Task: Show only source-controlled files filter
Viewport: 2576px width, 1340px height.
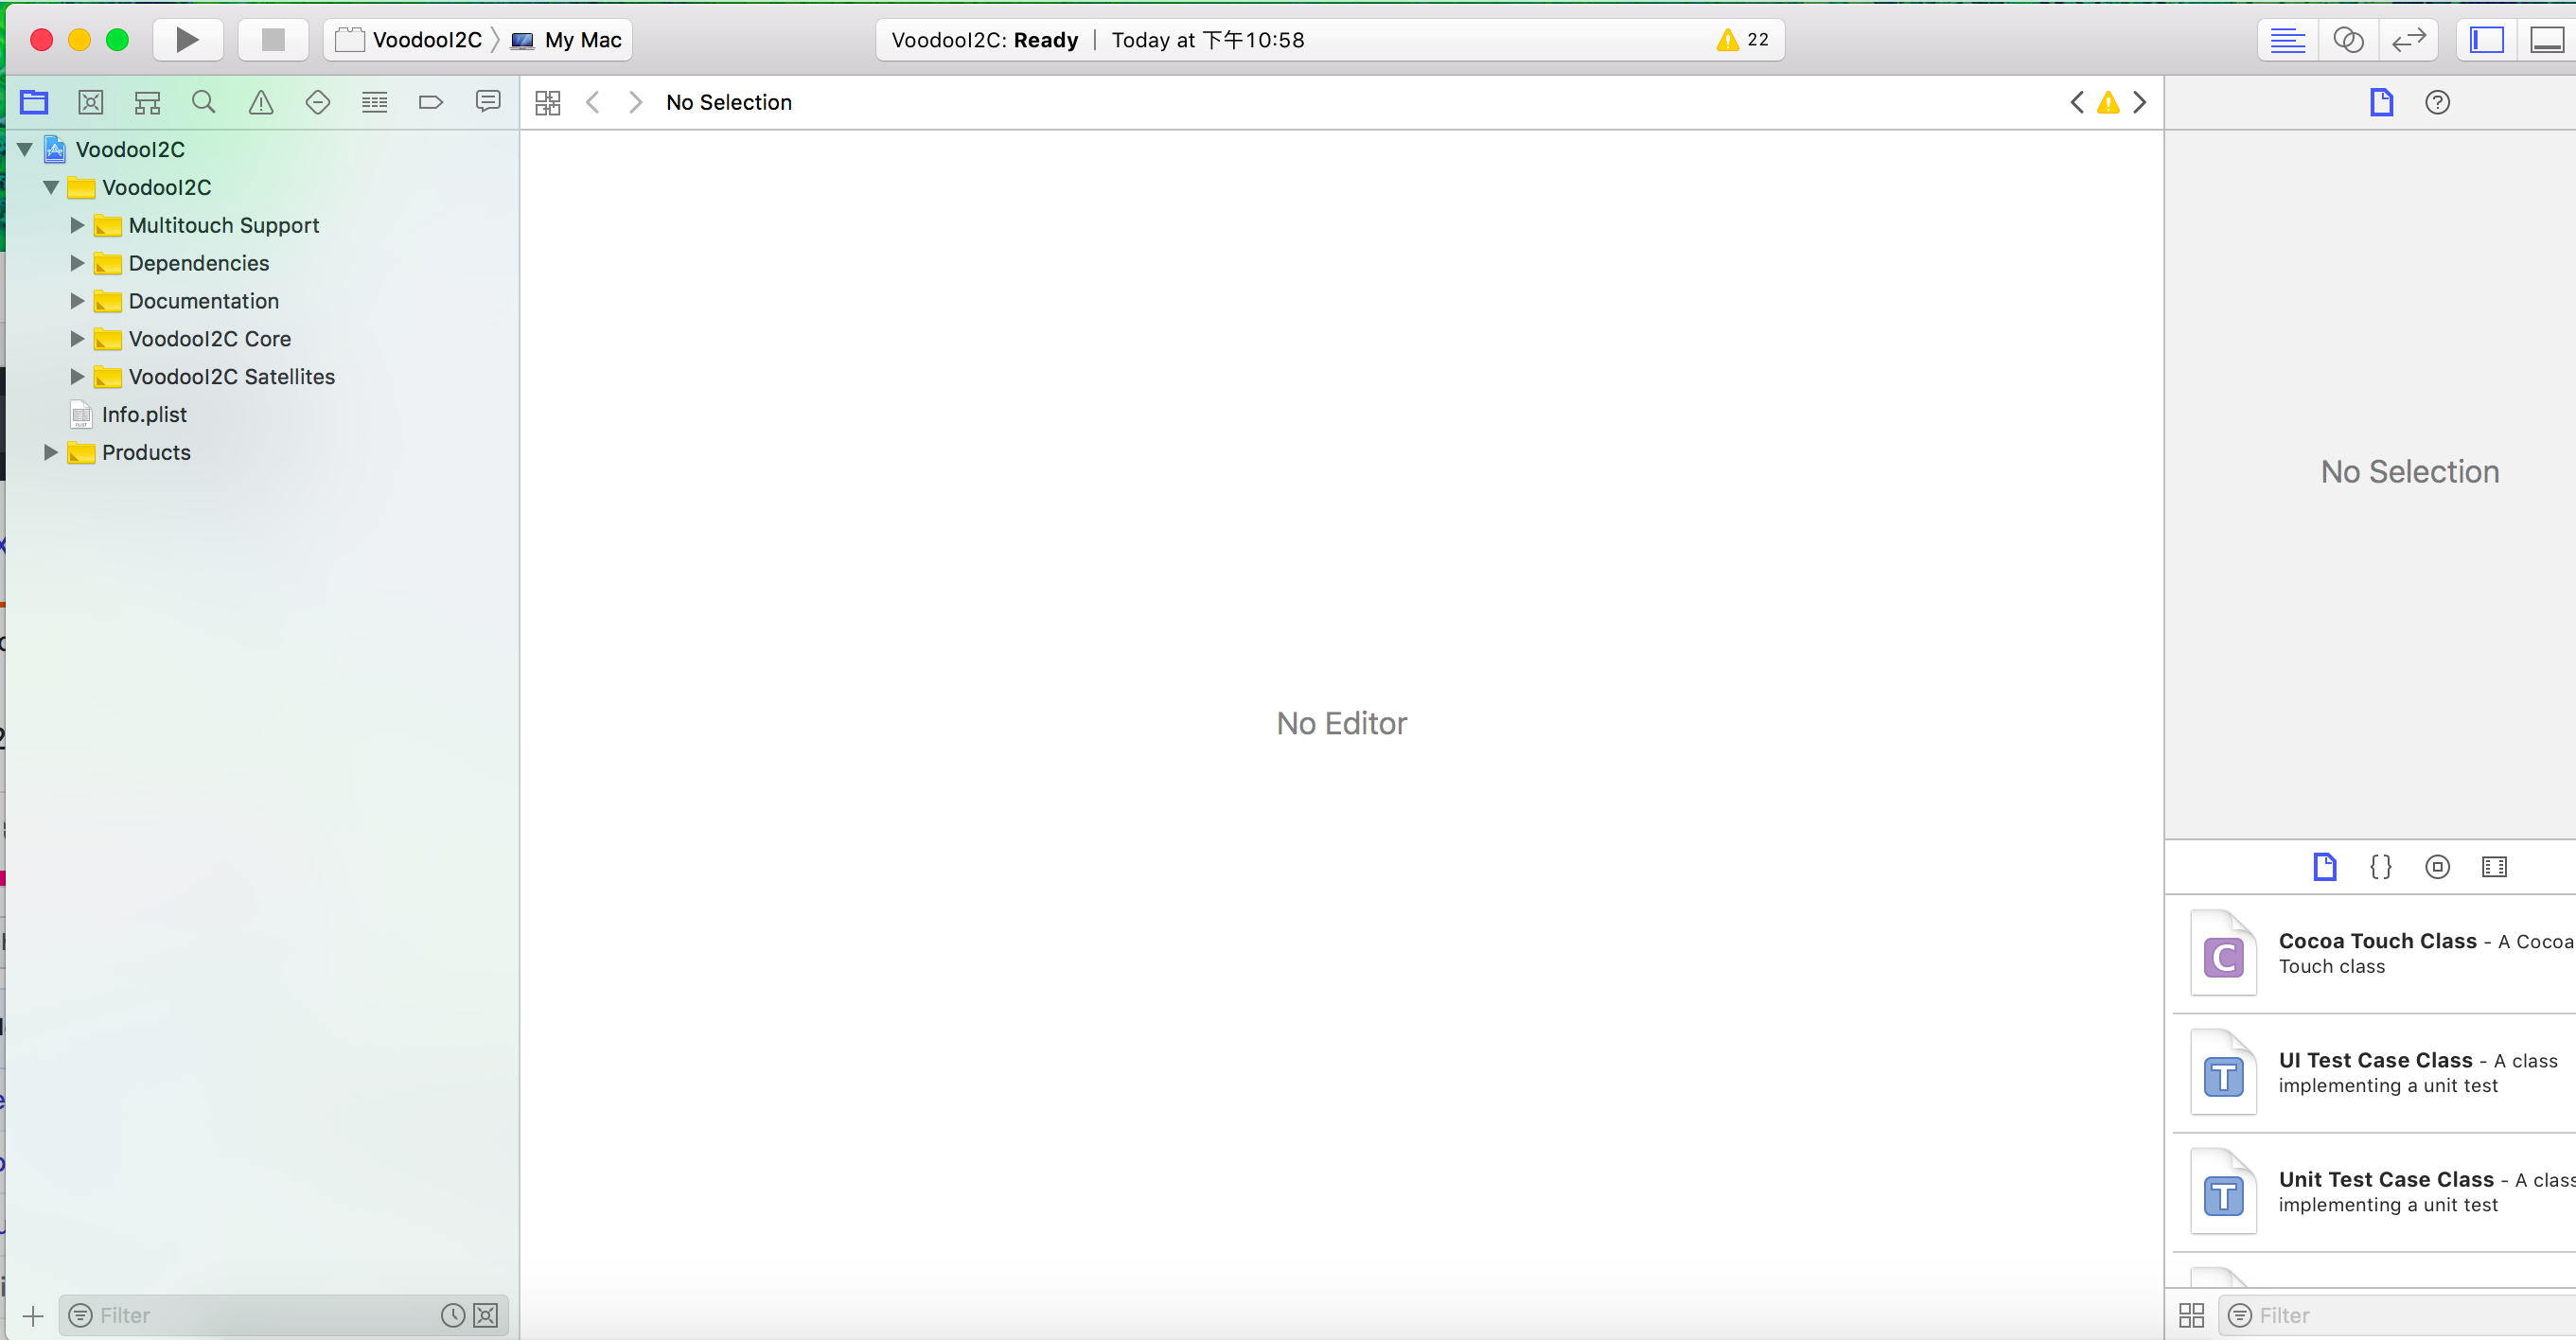Action: pos(486,1315)
